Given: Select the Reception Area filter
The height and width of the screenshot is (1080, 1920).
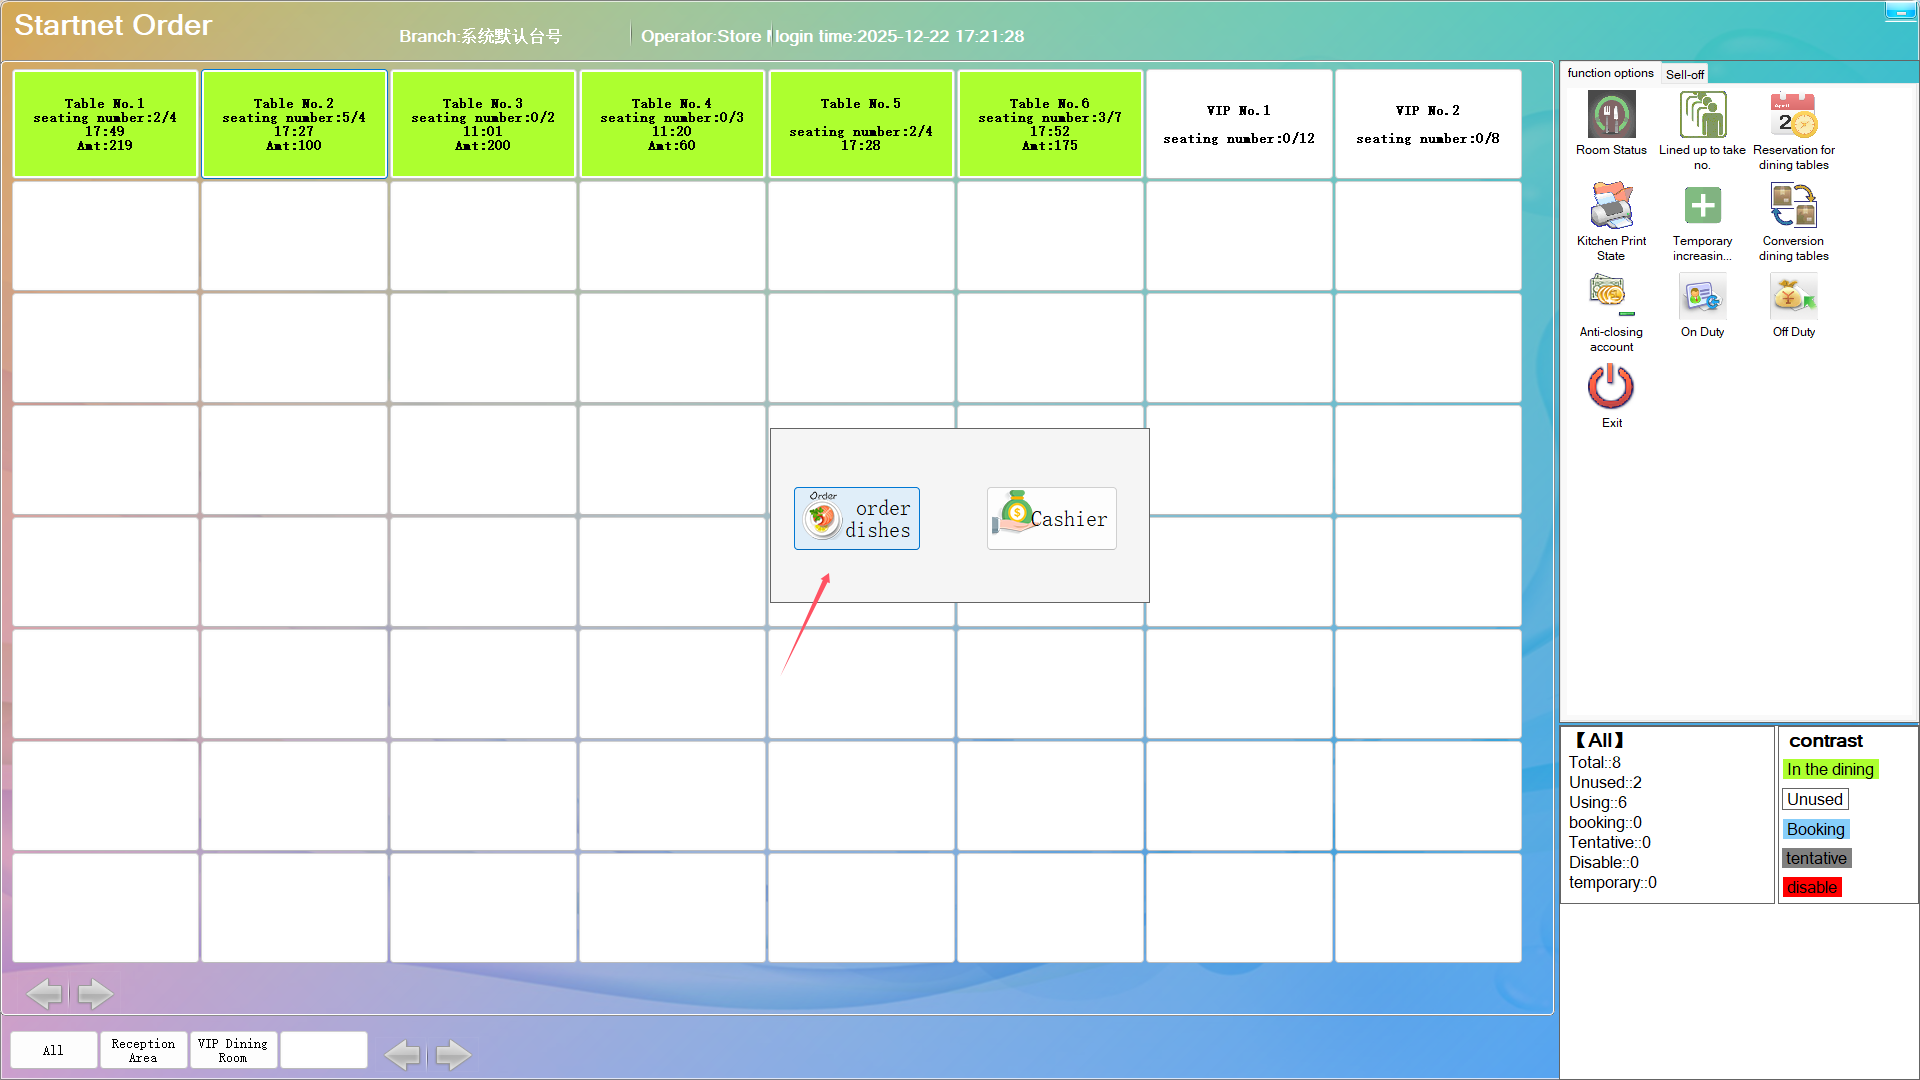Looking at the screenshot, I should 143,1050.
